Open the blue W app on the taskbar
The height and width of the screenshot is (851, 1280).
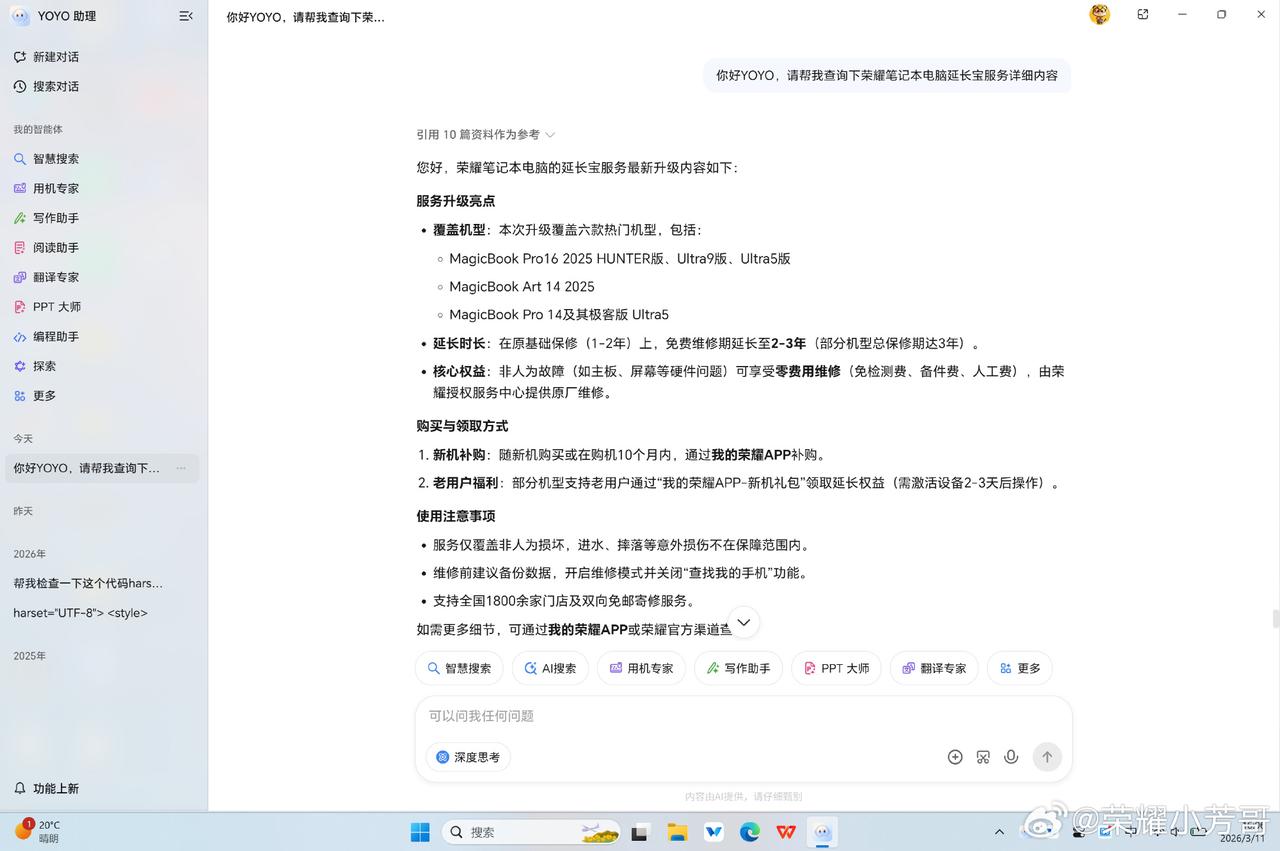[x=714, y=832]
